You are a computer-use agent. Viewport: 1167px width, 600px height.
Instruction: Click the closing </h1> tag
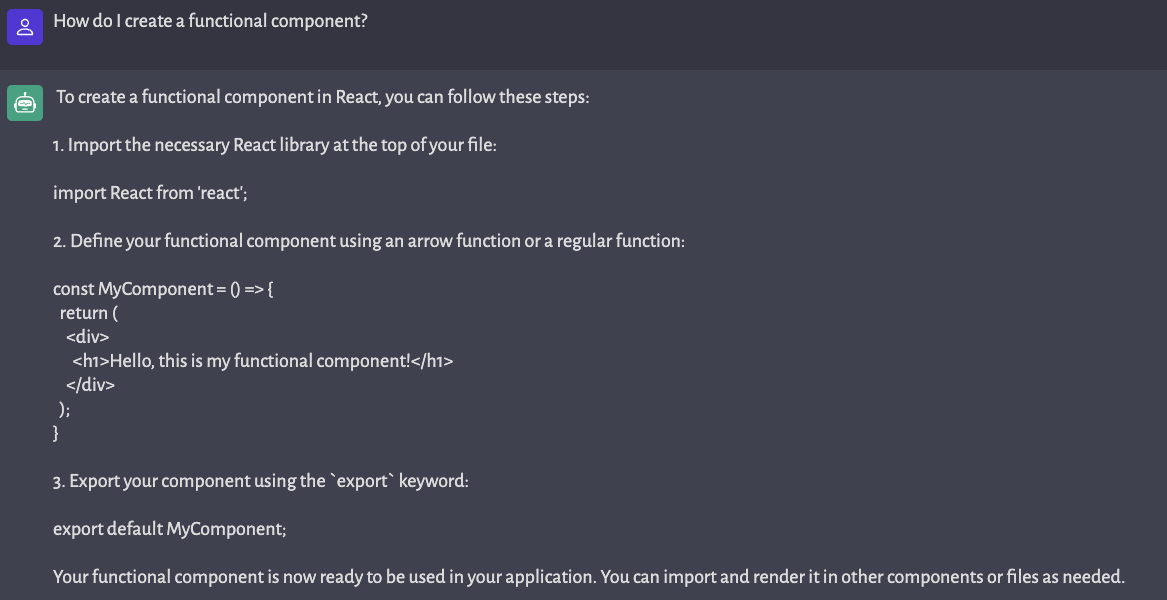[432, 361]
